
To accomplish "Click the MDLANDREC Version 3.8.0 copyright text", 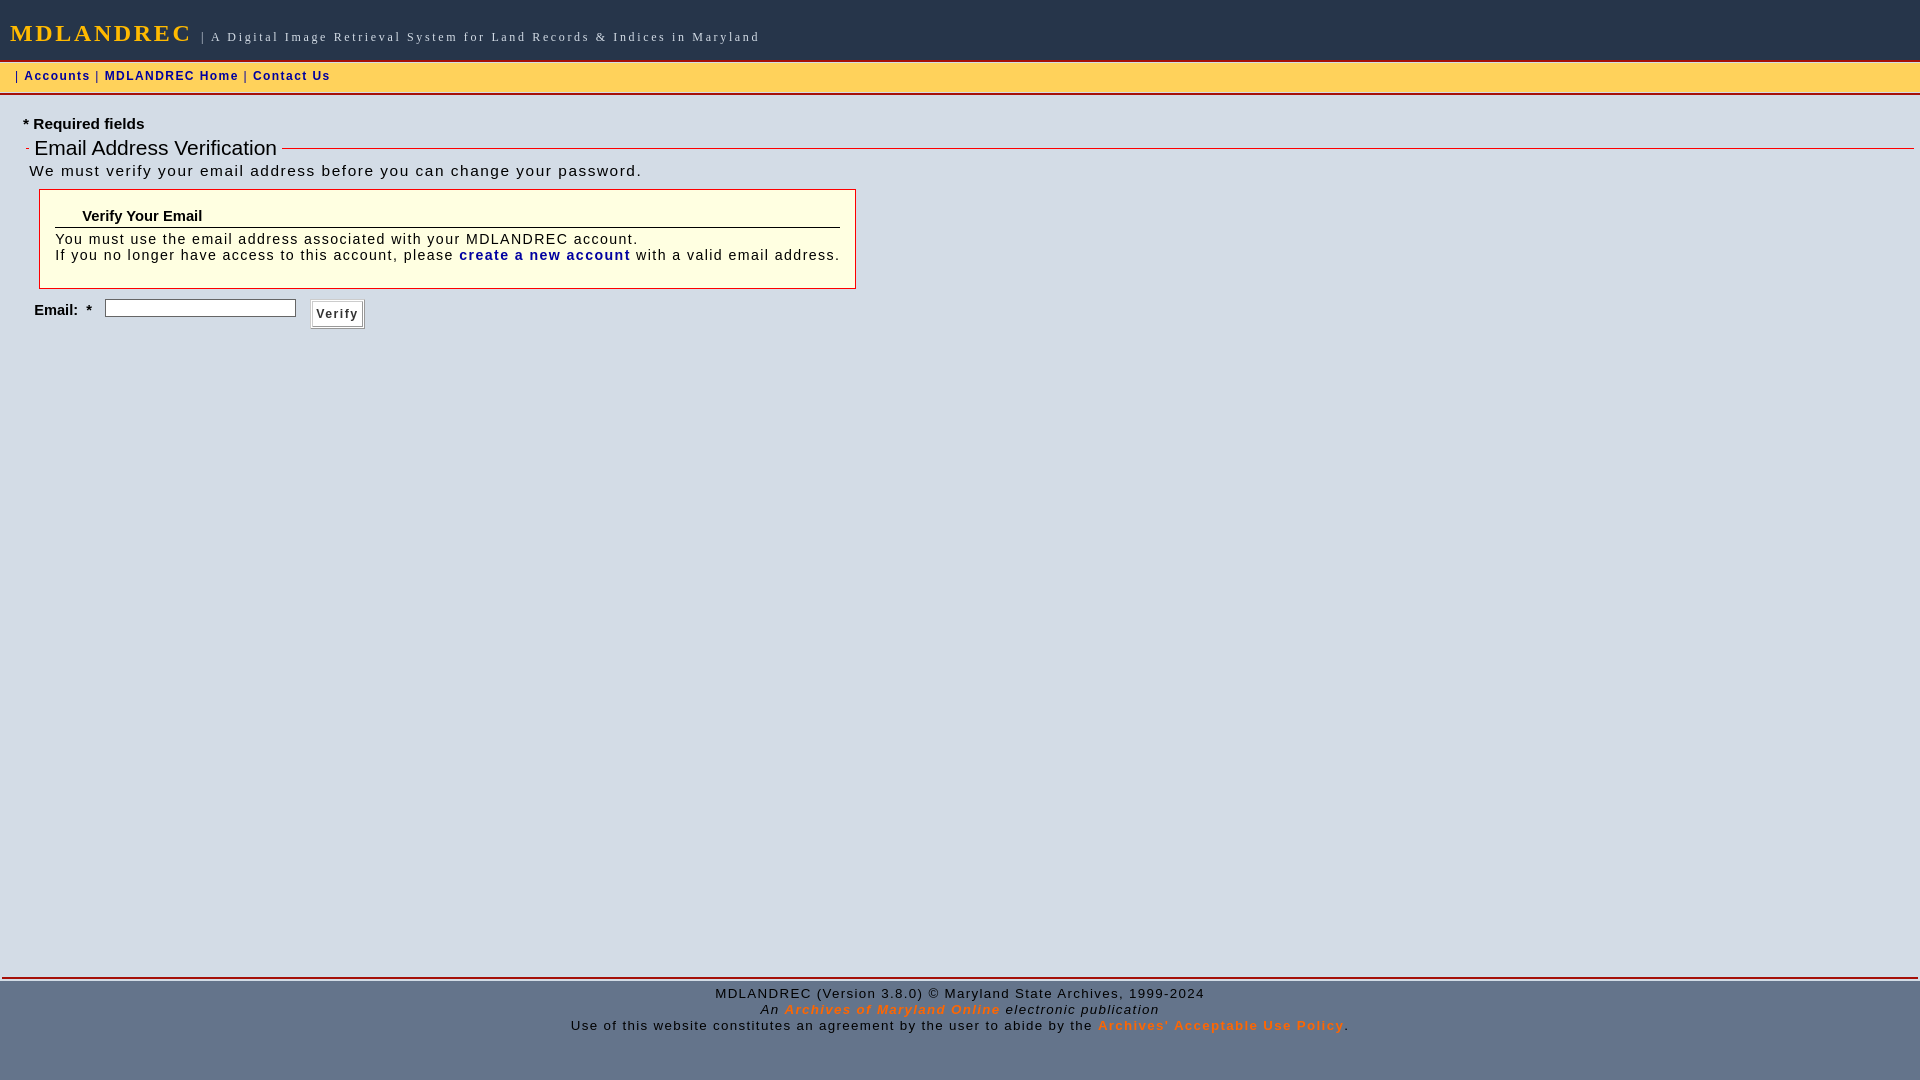I will (959, 994).
